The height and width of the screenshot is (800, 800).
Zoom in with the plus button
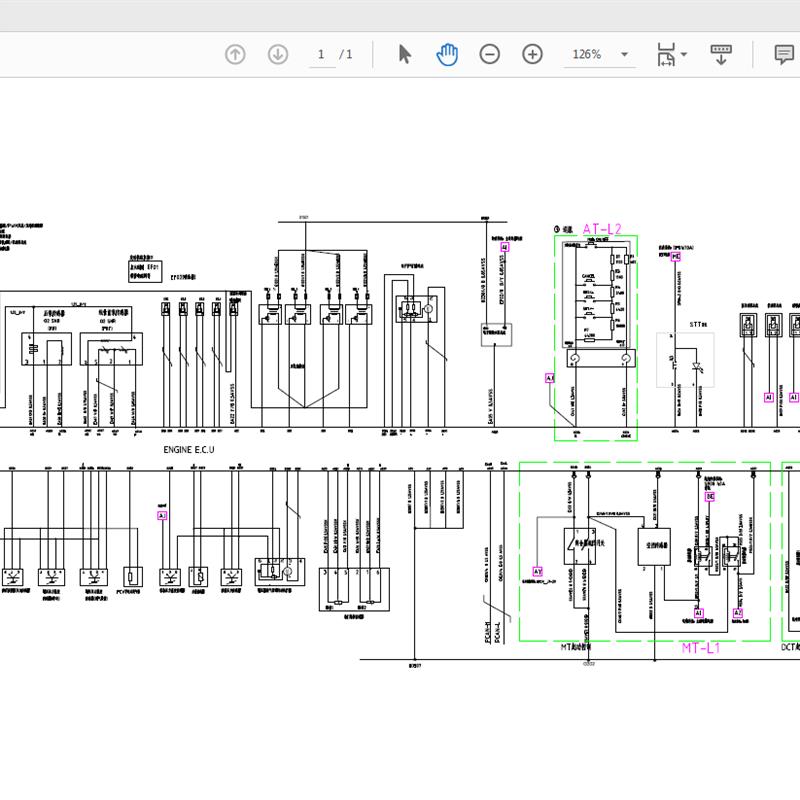[532, 55]
